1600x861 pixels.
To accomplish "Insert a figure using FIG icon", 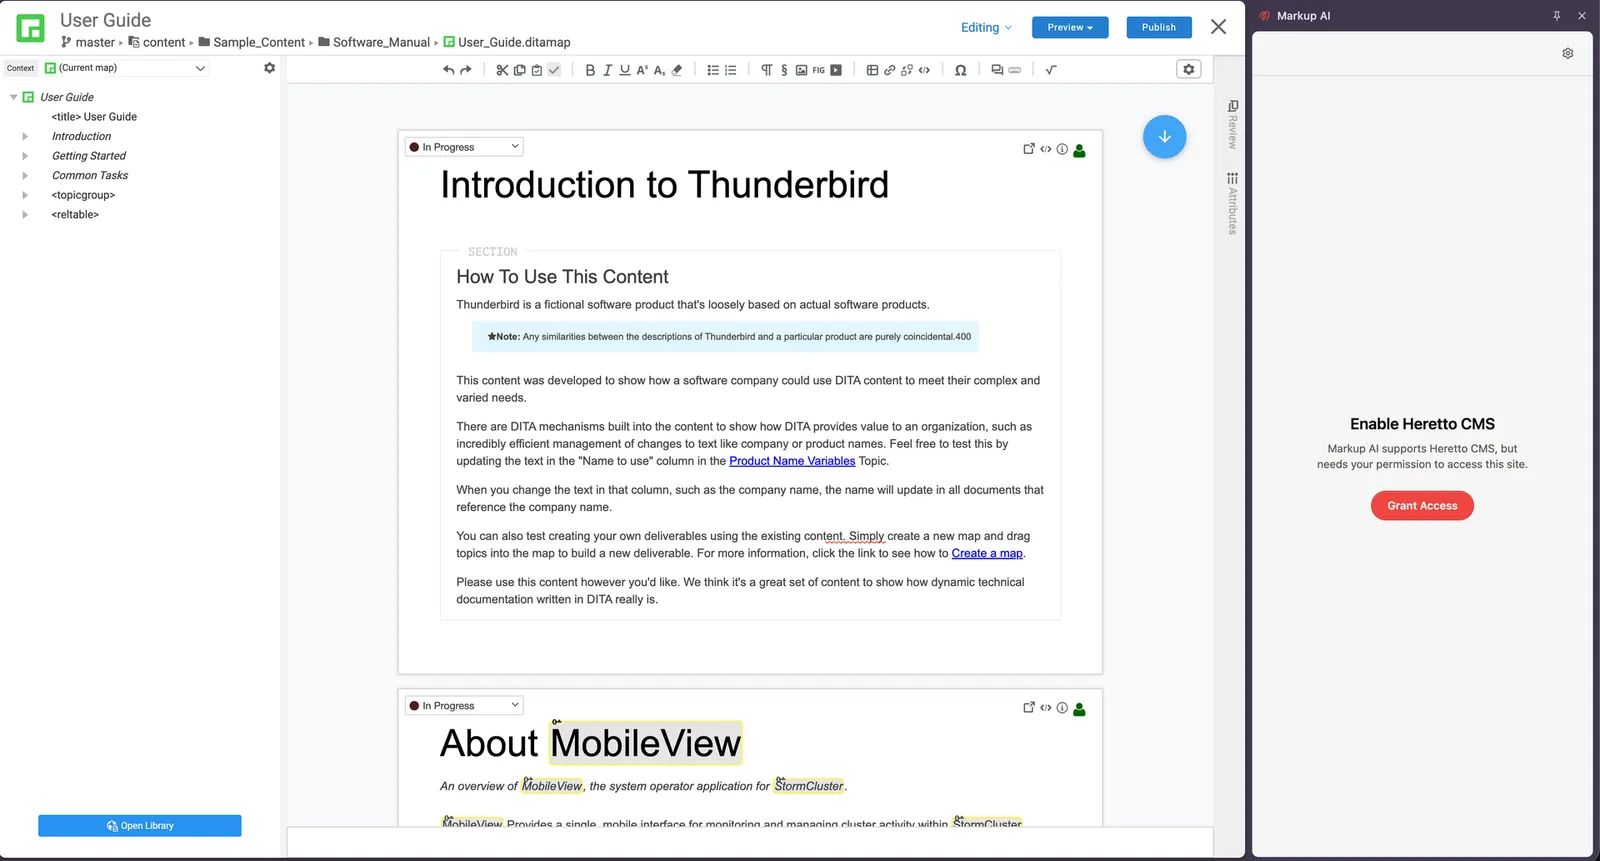I will coord(818,70).
